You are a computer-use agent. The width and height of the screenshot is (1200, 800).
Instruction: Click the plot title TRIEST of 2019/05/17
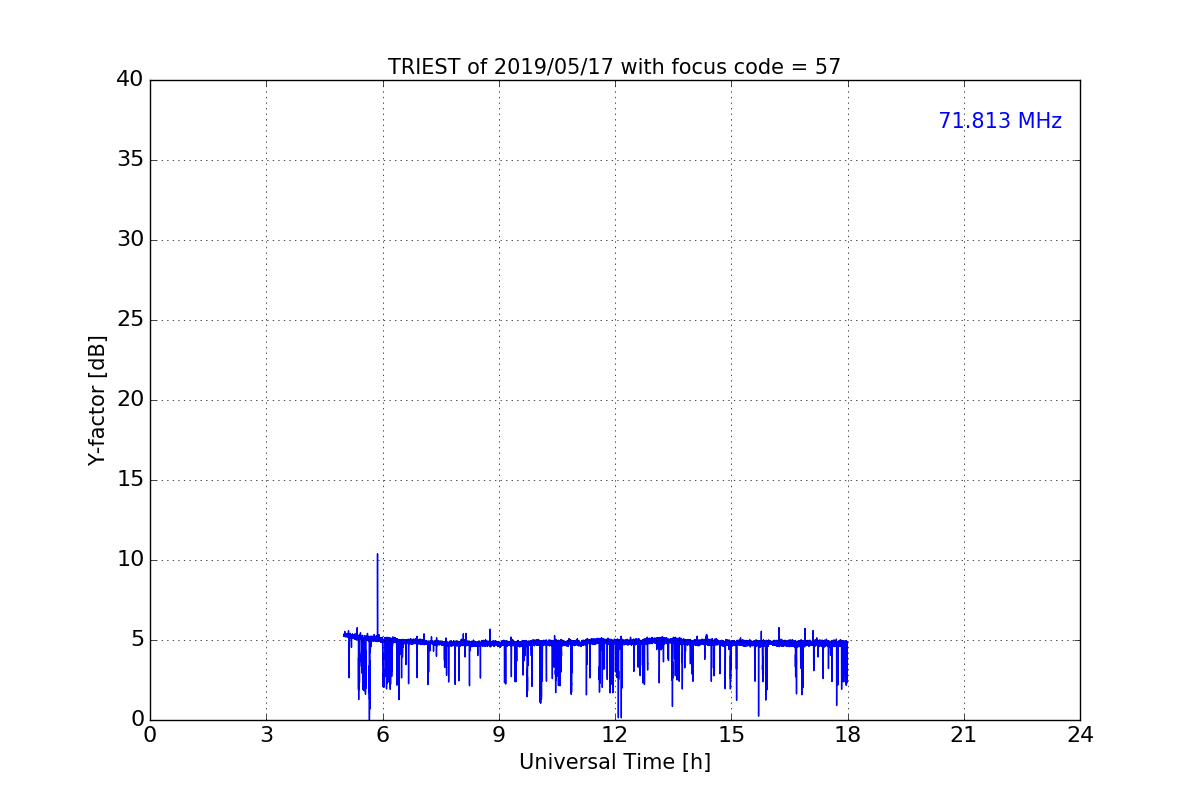(614, 67)
